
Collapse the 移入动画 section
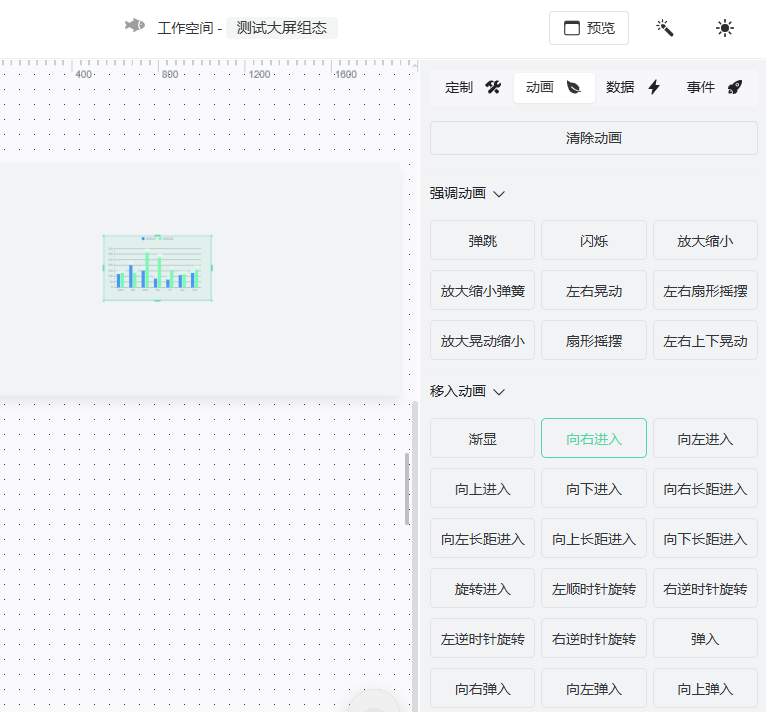[x=467, y=391]
